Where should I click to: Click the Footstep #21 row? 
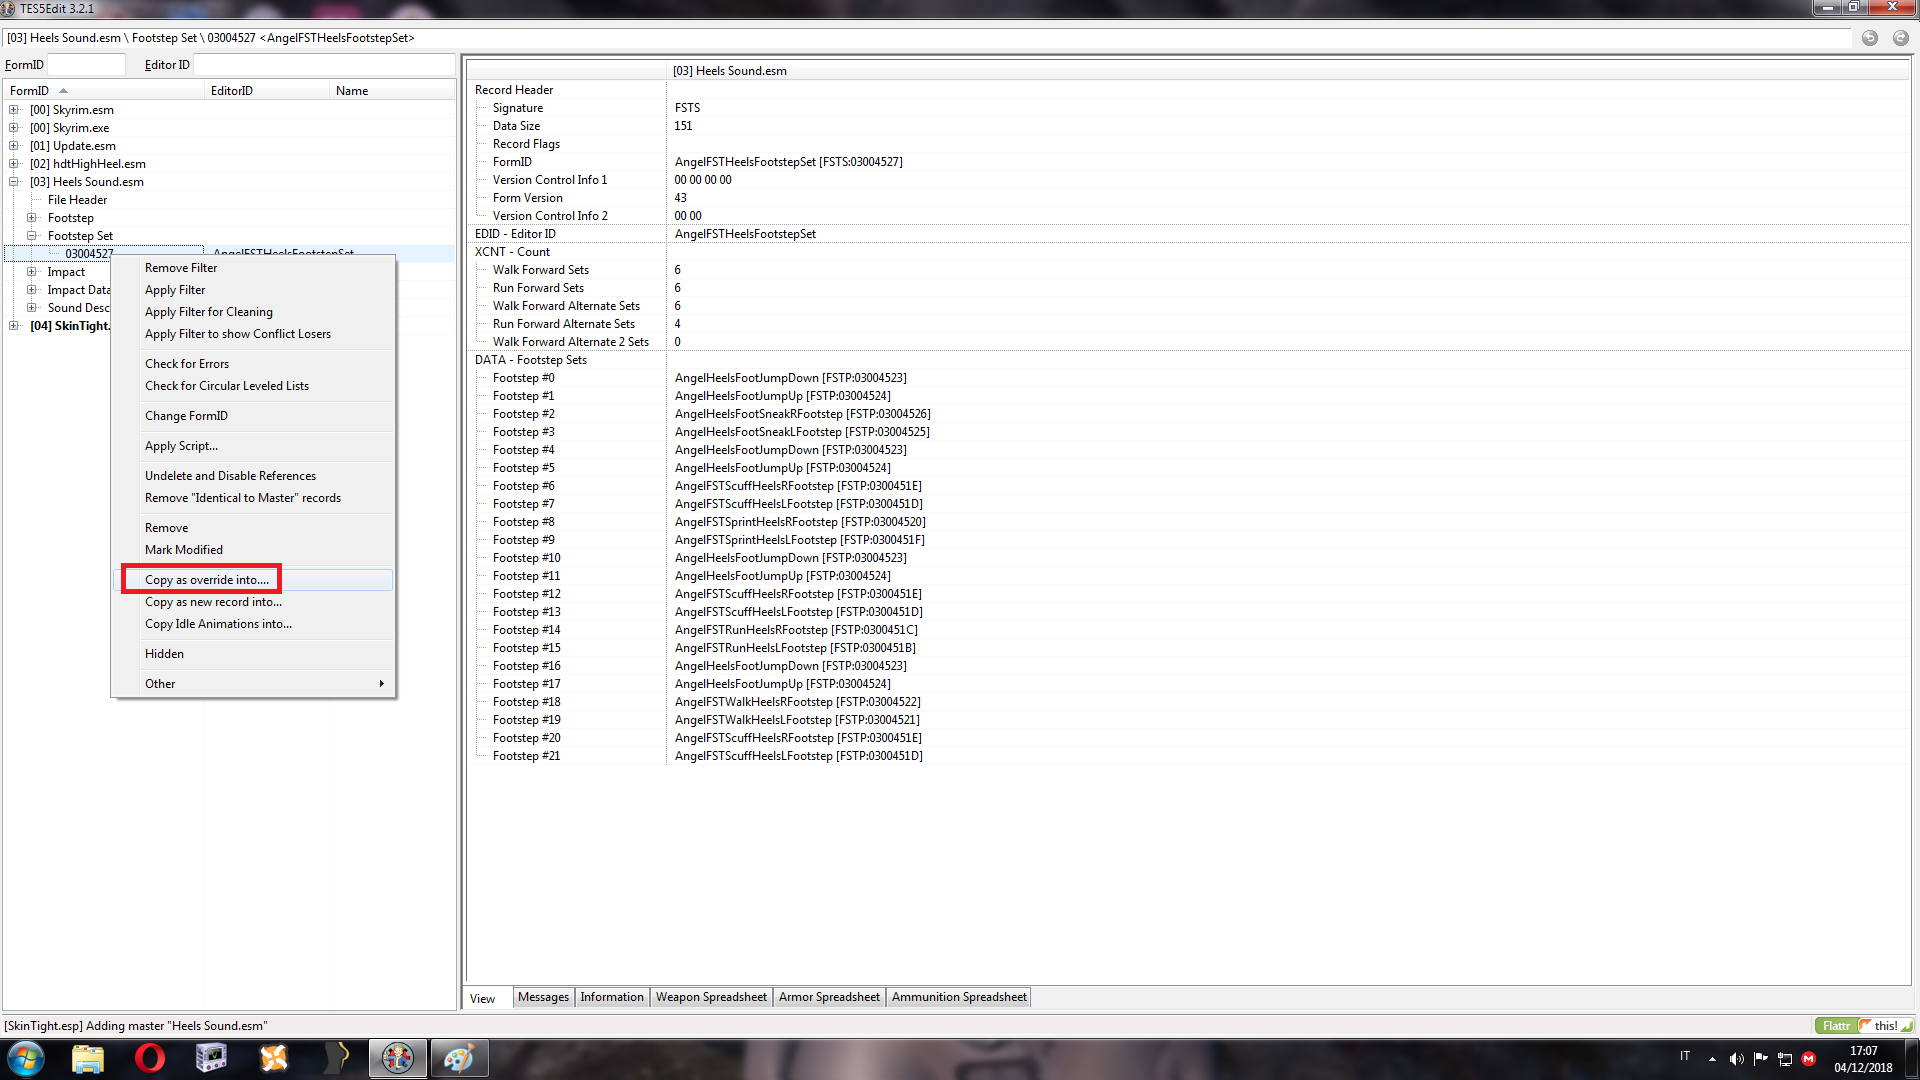[x=1188, y=756]
